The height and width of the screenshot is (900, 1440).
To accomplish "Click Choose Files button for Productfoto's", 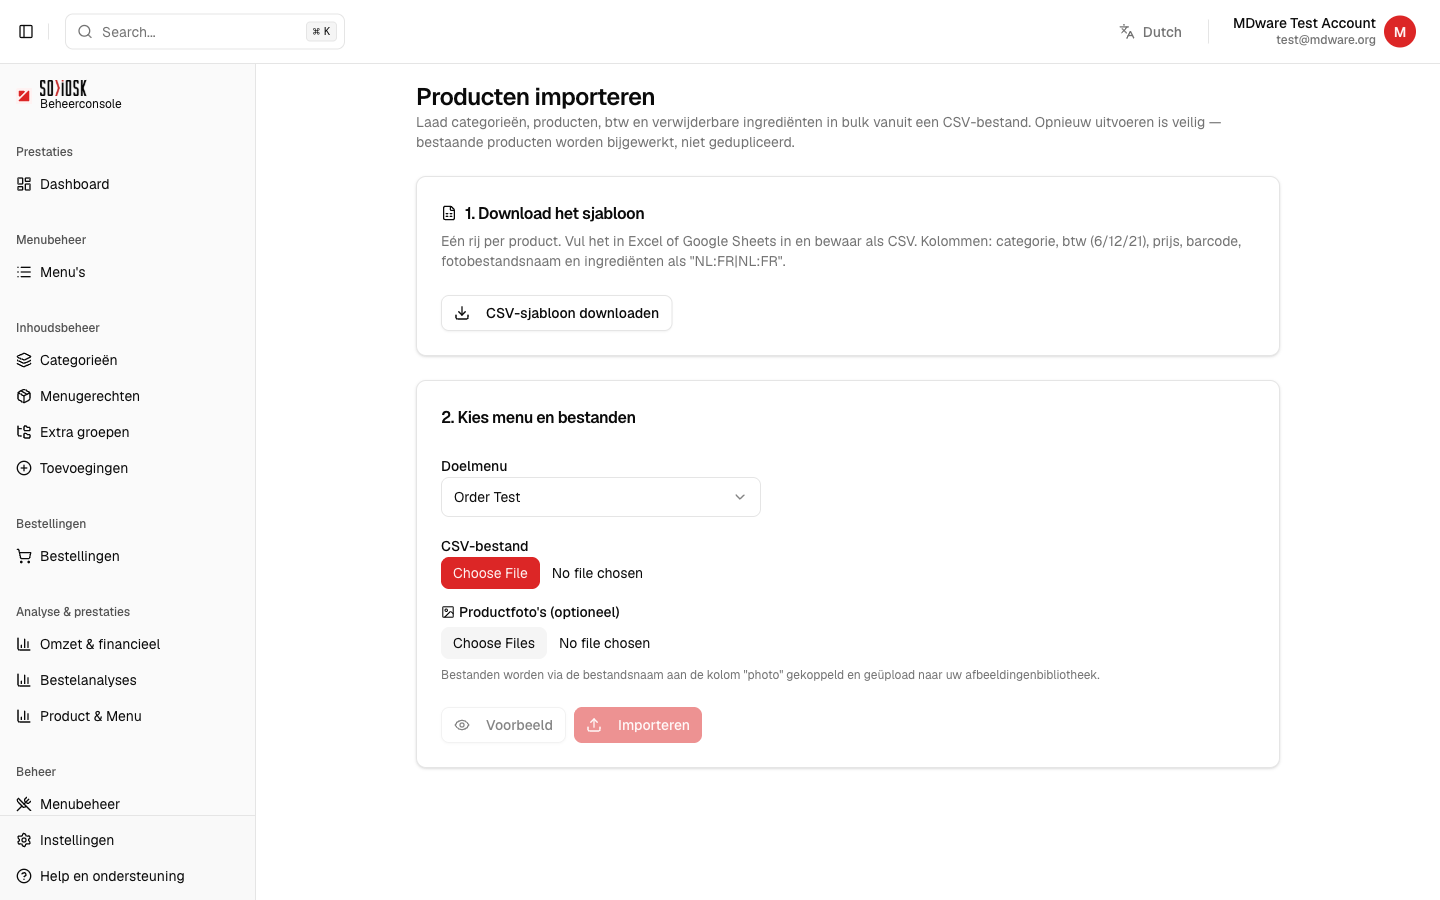I will pyautogui.click(x=494, y=643).
